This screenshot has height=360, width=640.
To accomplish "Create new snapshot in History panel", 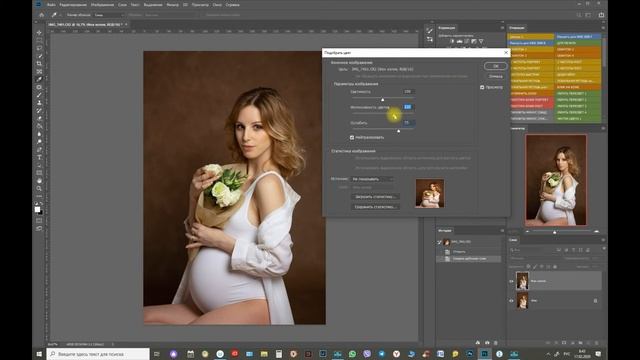I will coord(487,343).
